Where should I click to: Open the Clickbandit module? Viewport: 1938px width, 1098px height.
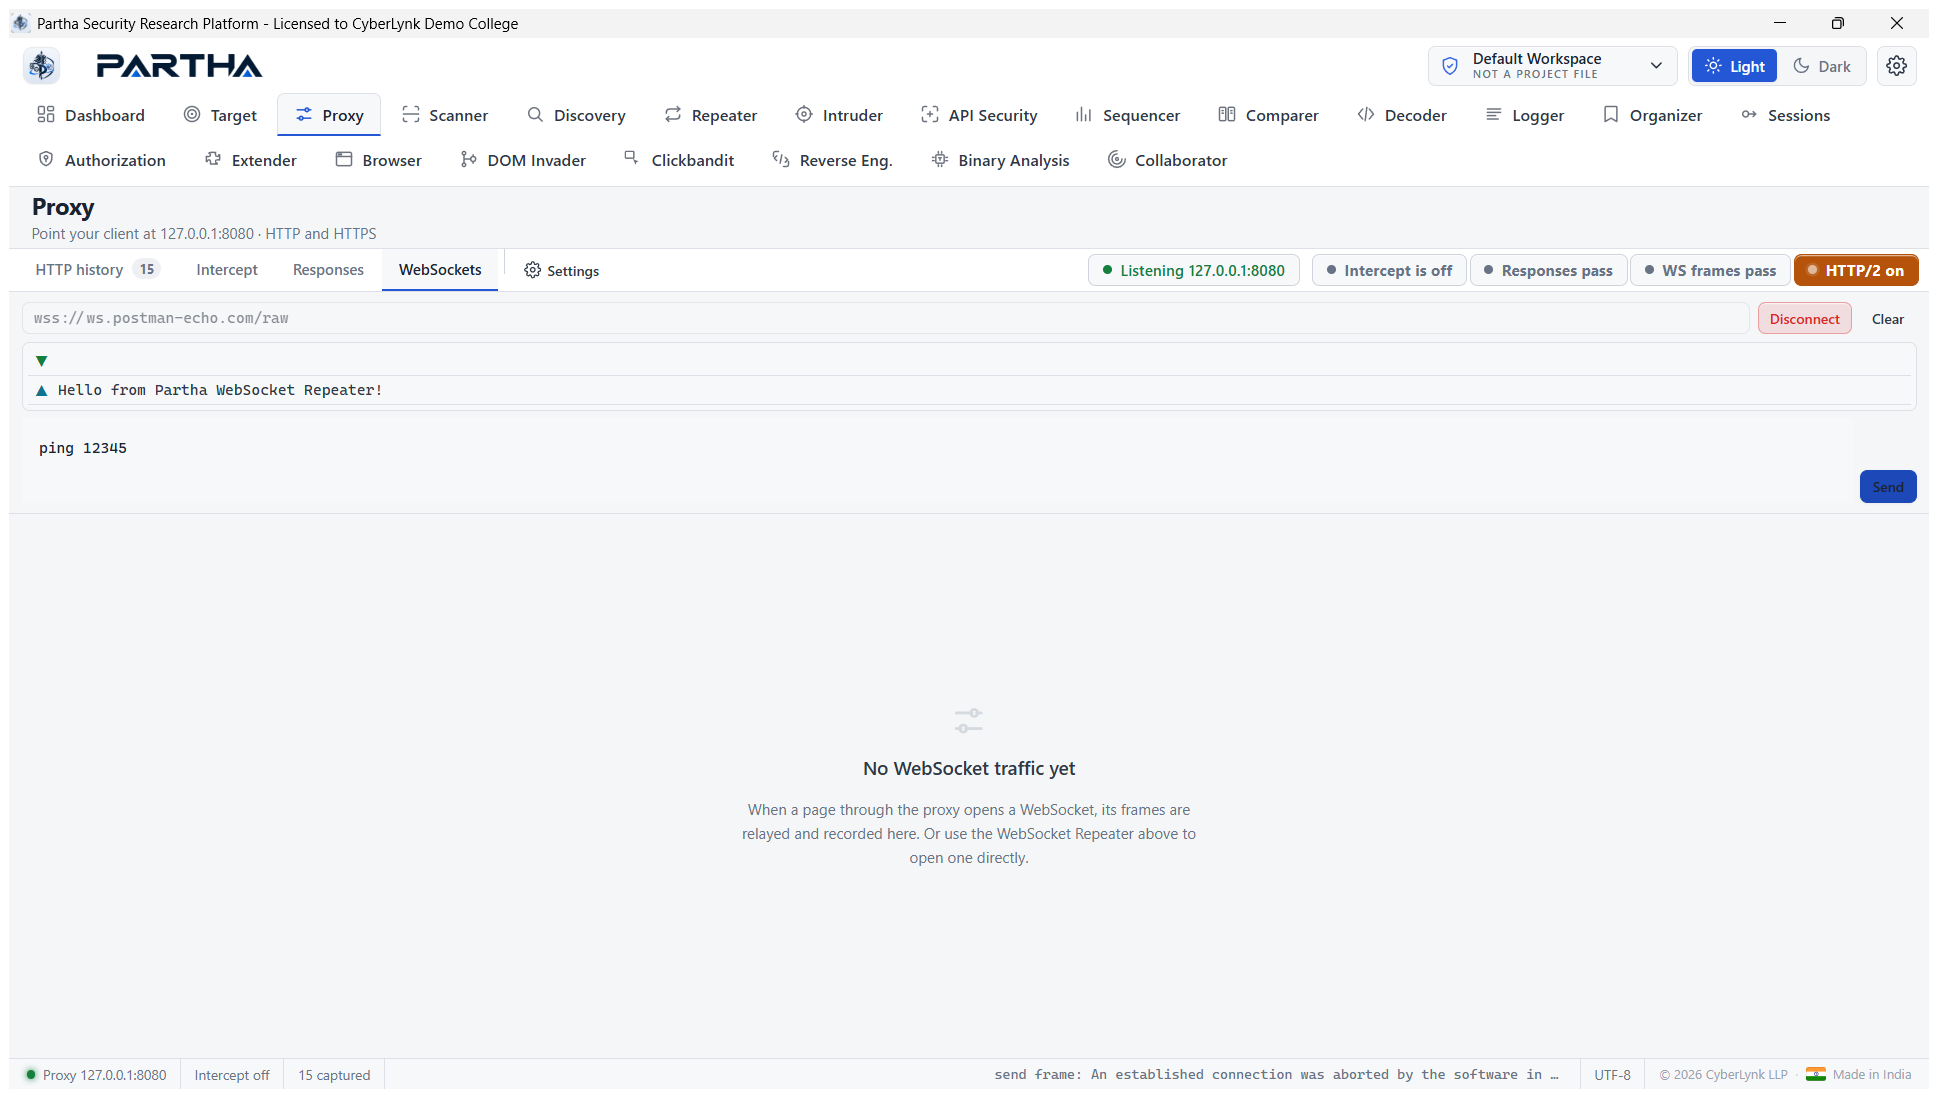tap(679, 160)
